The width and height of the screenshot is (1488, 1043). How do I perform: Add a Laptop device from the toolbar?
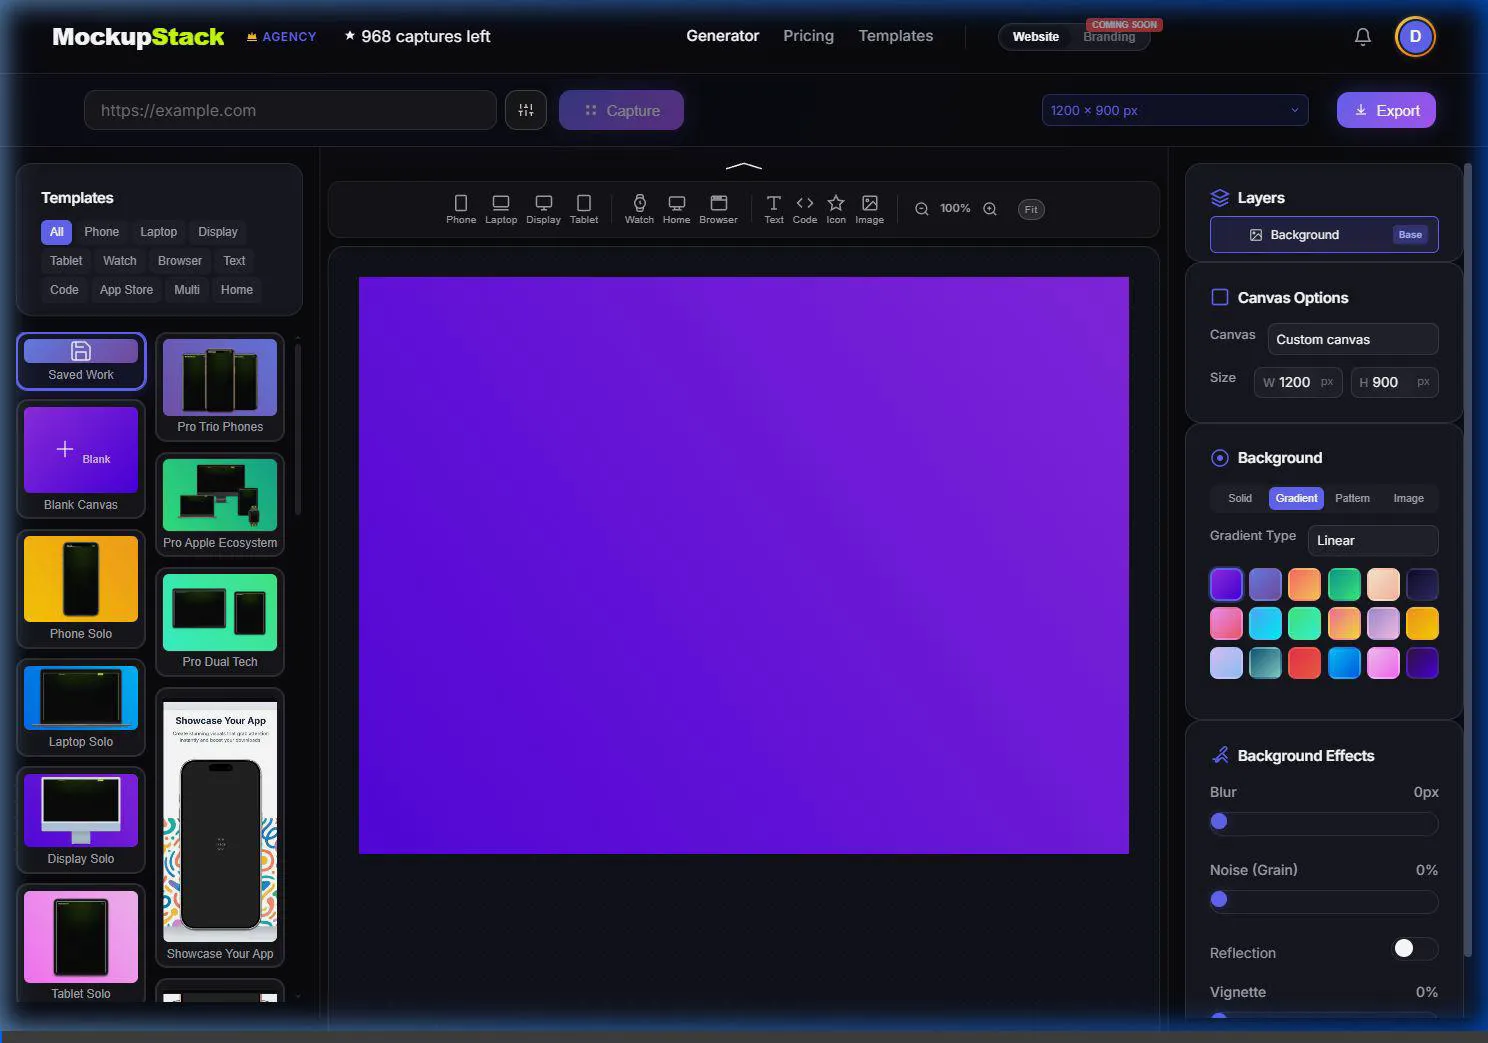501,209
